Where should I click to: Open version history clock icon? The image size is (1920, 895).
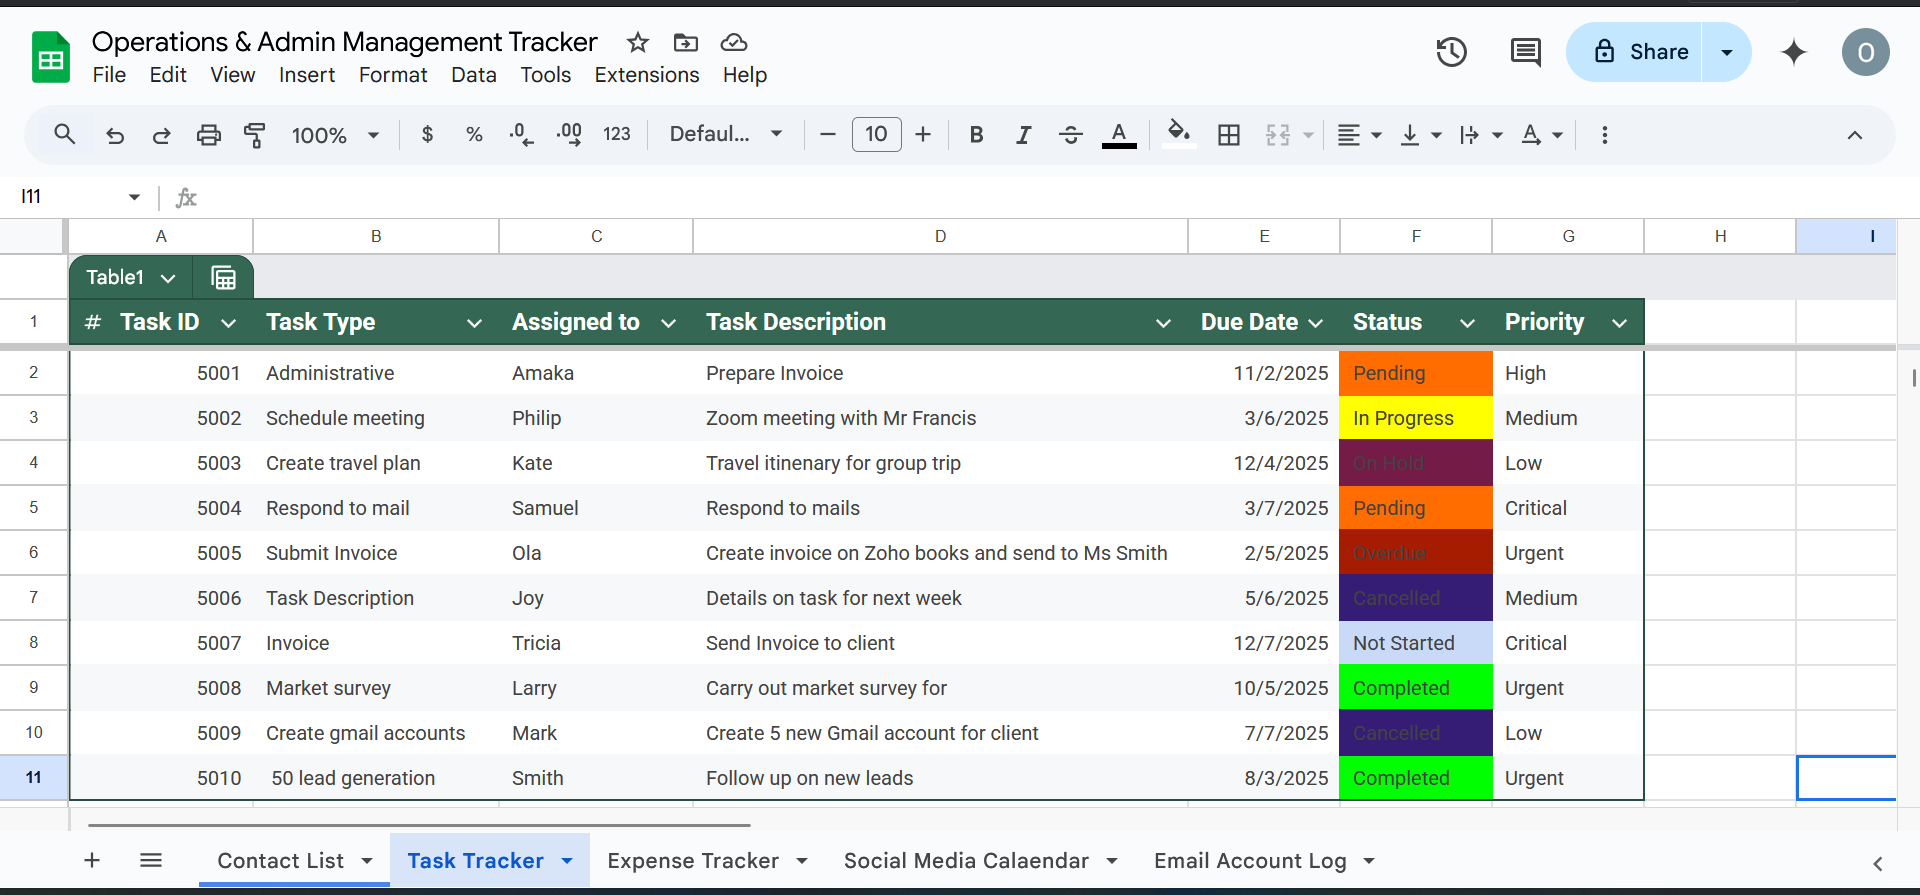click(x=1451, y=52)
